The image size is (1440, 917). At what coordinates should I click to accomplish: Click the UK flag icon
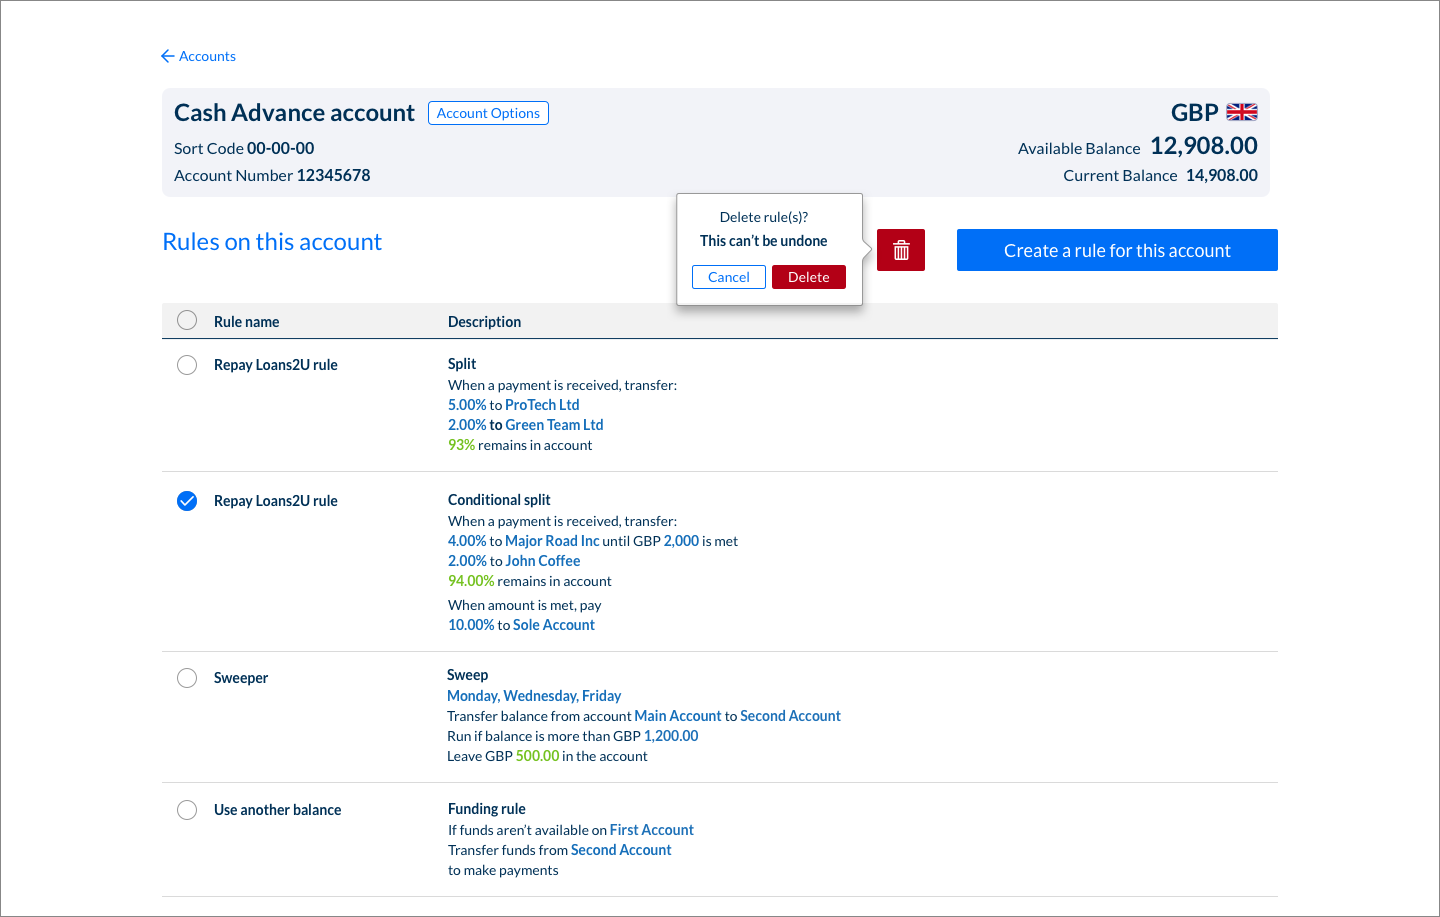(1241, 112)
